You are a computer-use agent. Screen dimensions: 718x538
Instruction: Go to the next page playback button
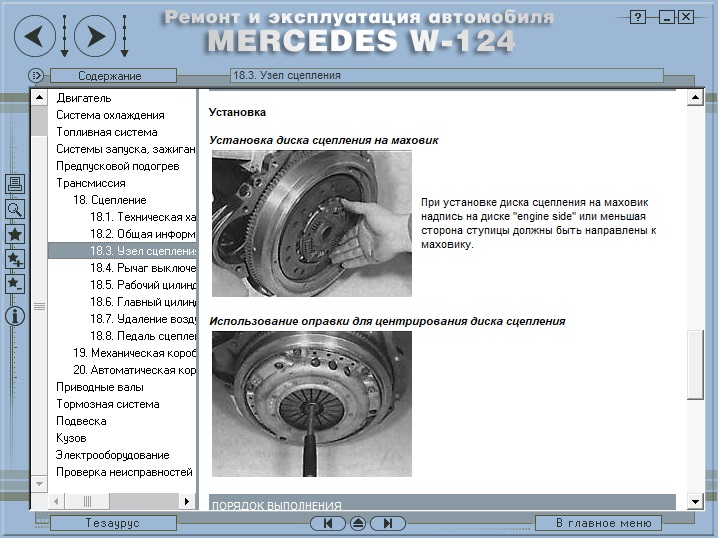pyautogui.click(x=388, y=523)
